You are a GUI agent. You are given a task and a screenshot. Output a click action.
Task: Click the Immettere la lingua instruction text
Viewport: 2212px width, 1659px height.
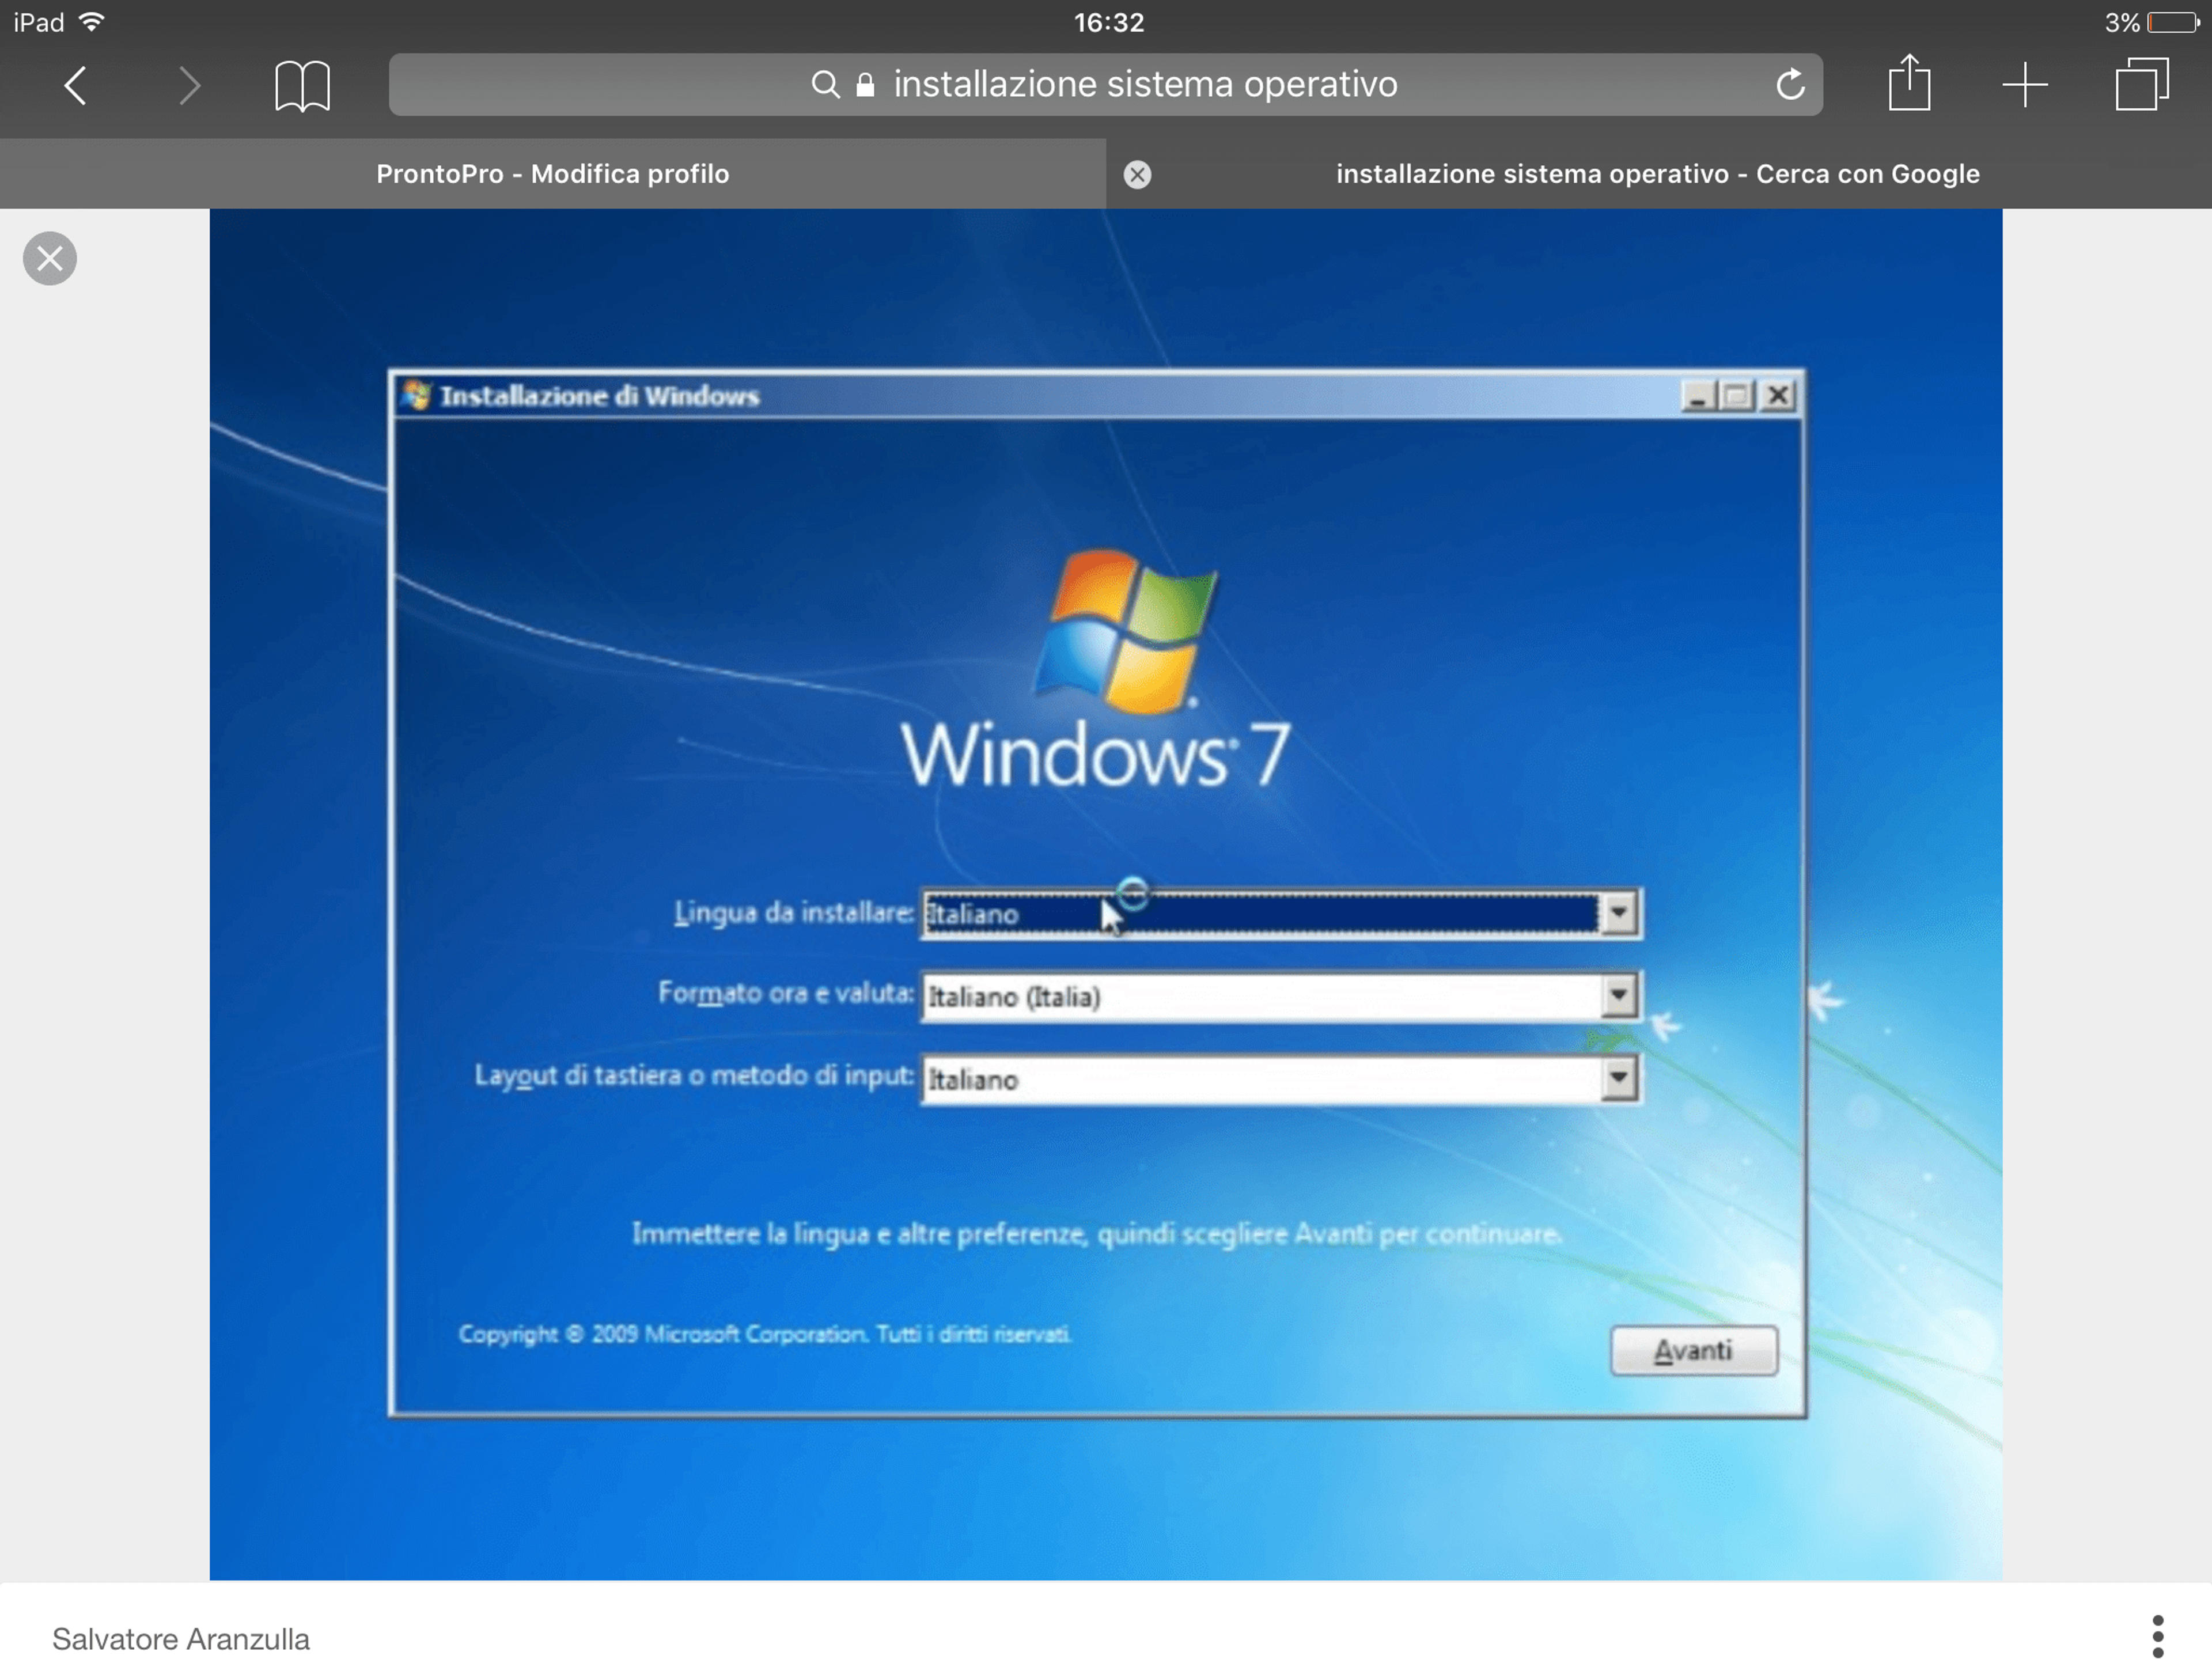click(x=1096, y=1234)
